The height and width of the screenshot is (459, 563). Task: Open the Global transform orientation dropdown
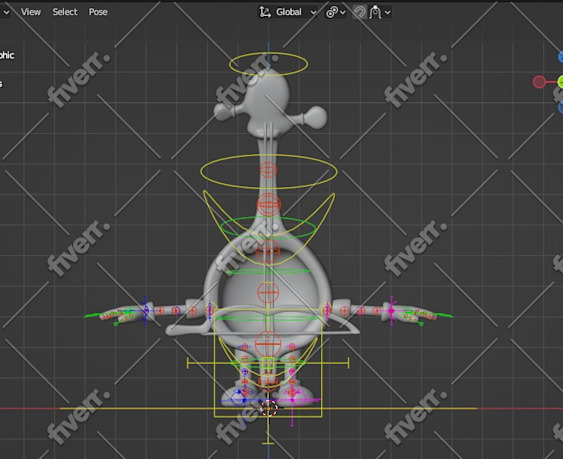[288, 12]
